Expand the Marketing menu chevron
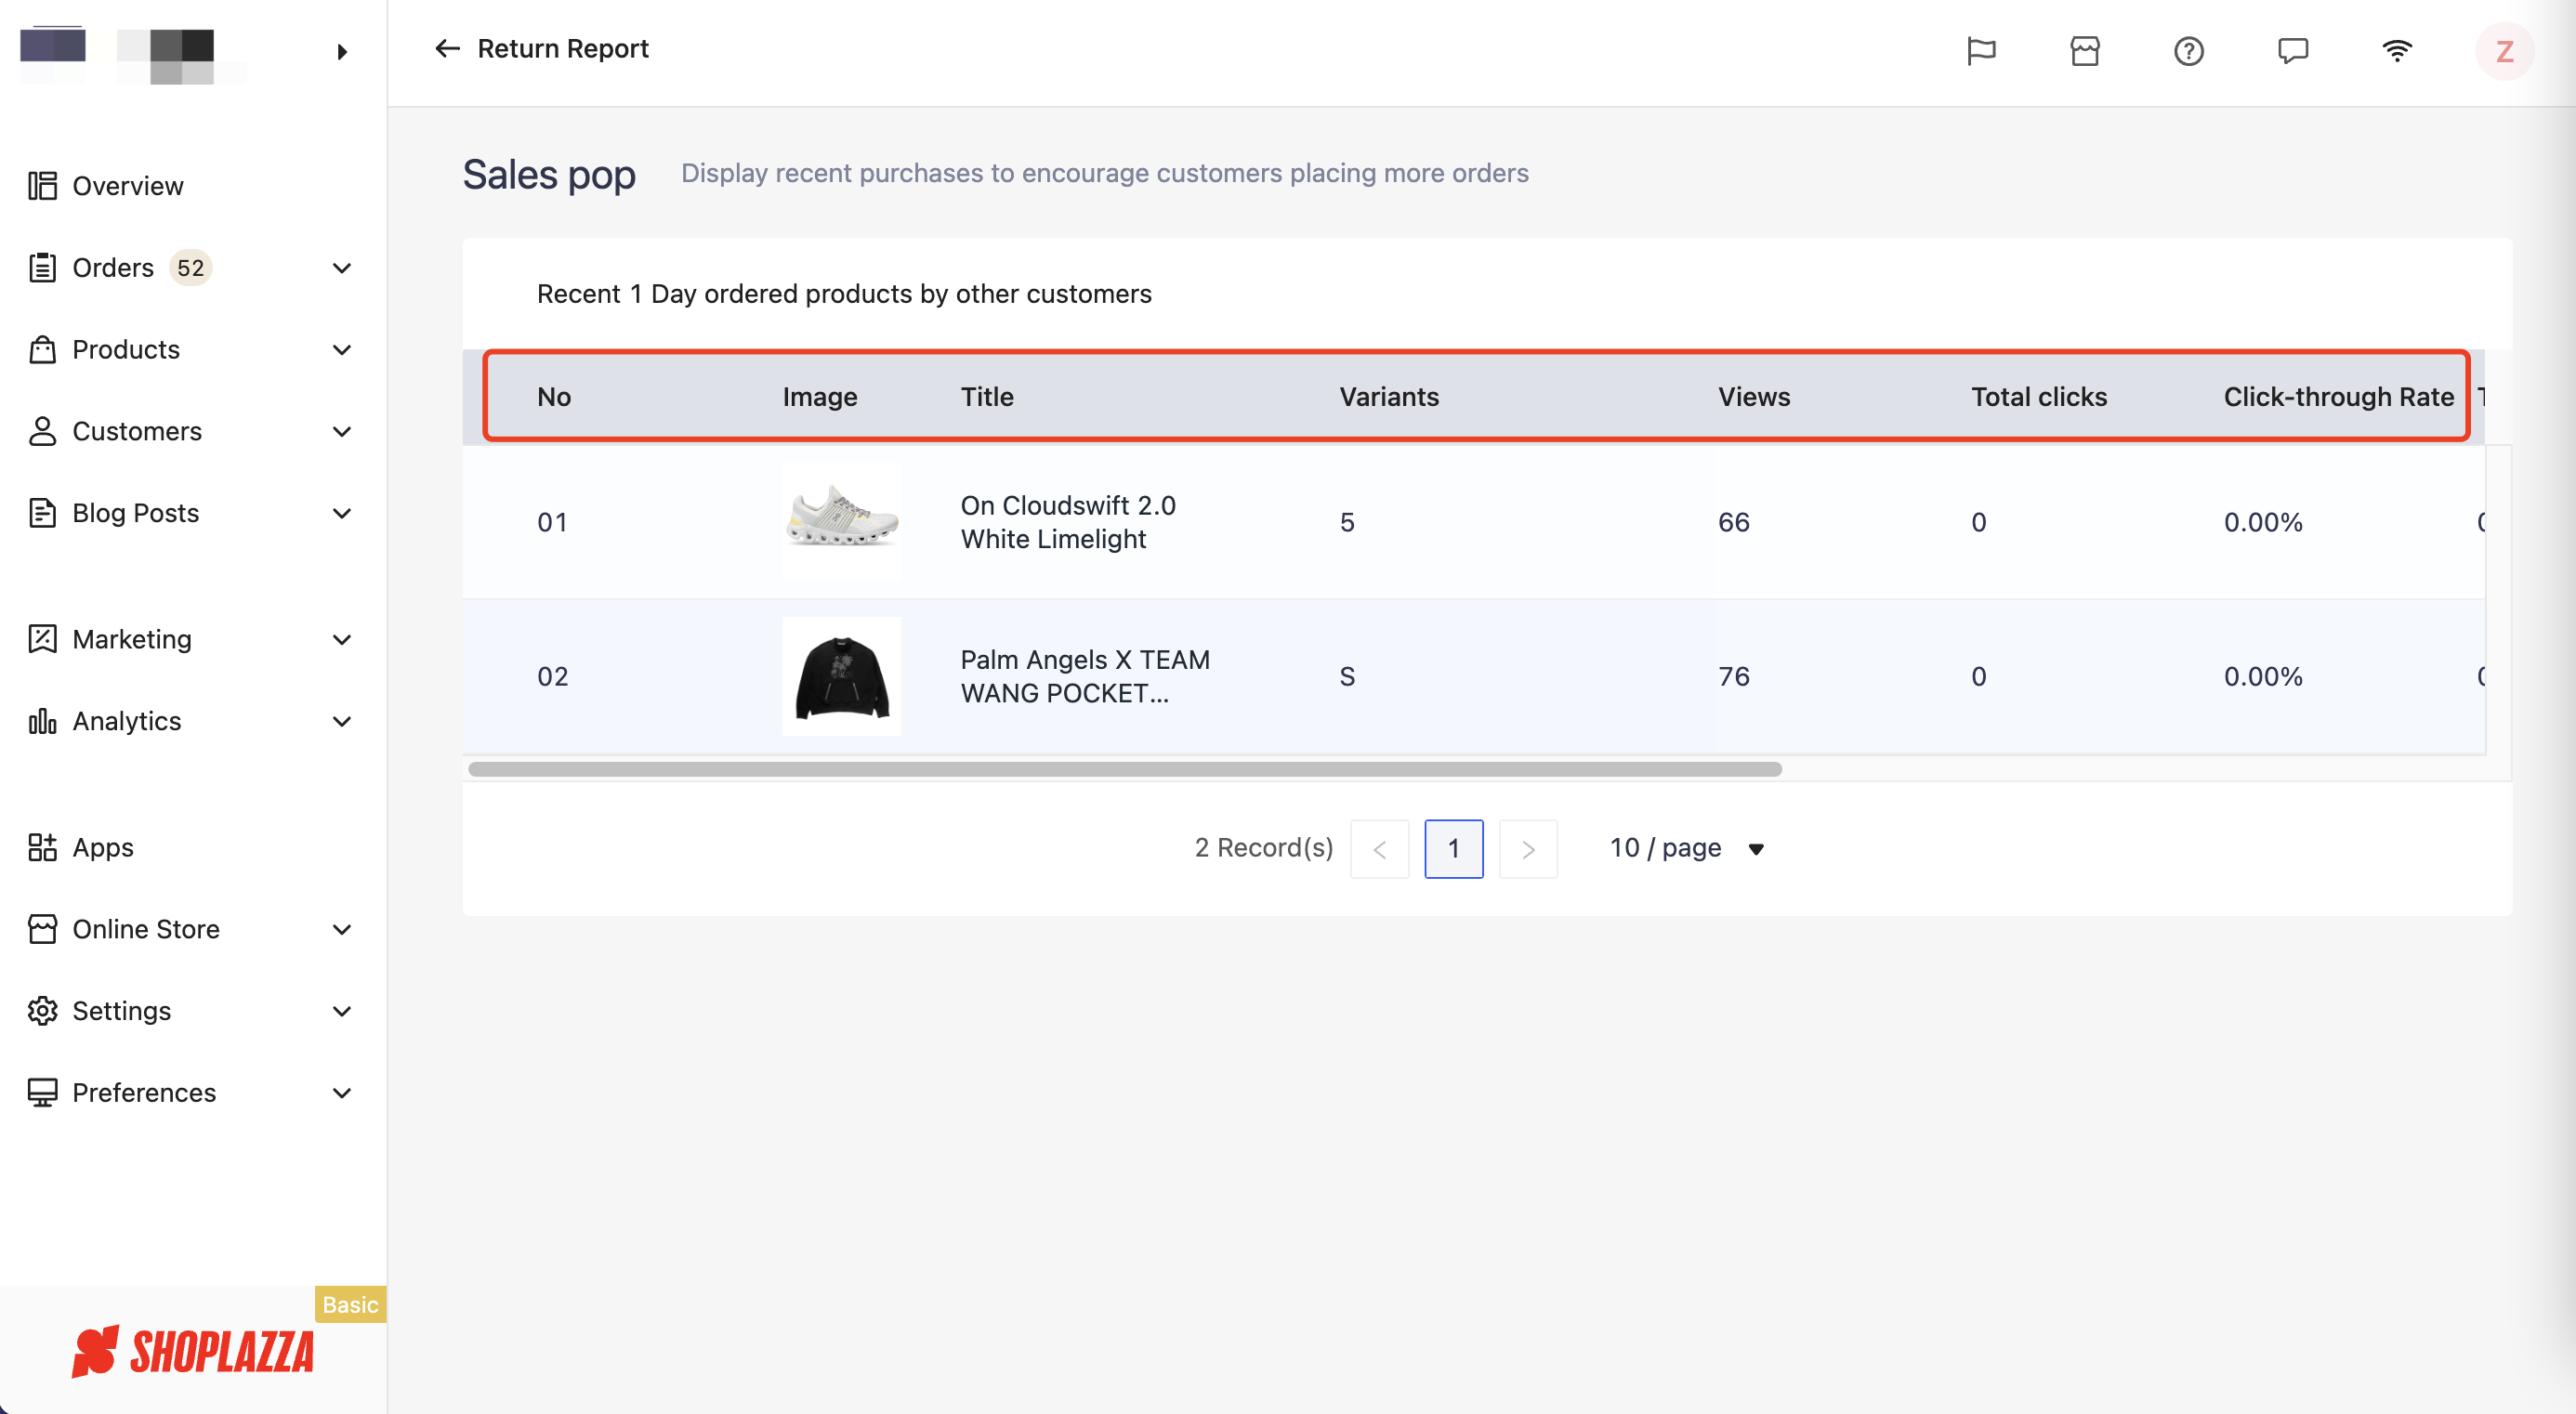Image resolution: width=2576 pixels, height=1414 pixels. (342, 639)
